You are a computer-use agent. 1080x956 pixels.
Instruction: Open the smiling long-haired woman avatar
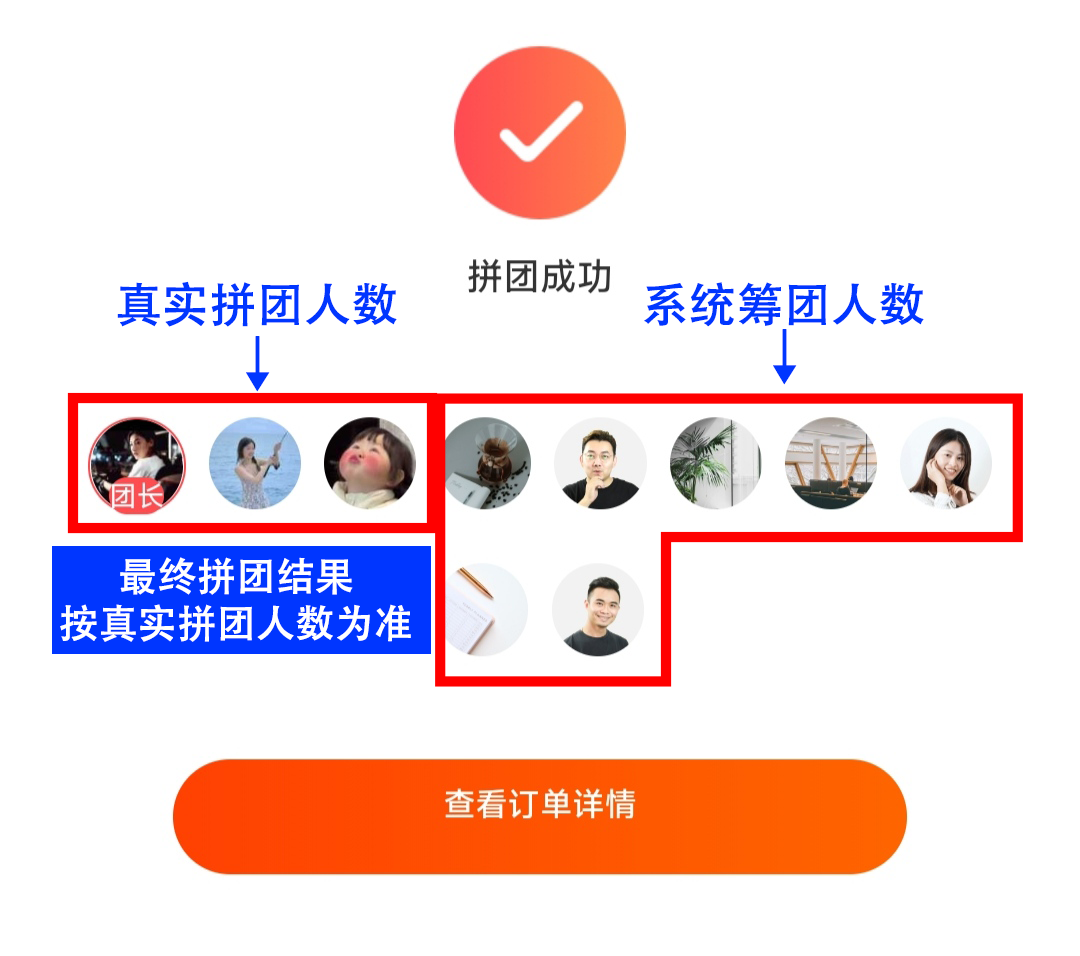(x=946, y=463)
